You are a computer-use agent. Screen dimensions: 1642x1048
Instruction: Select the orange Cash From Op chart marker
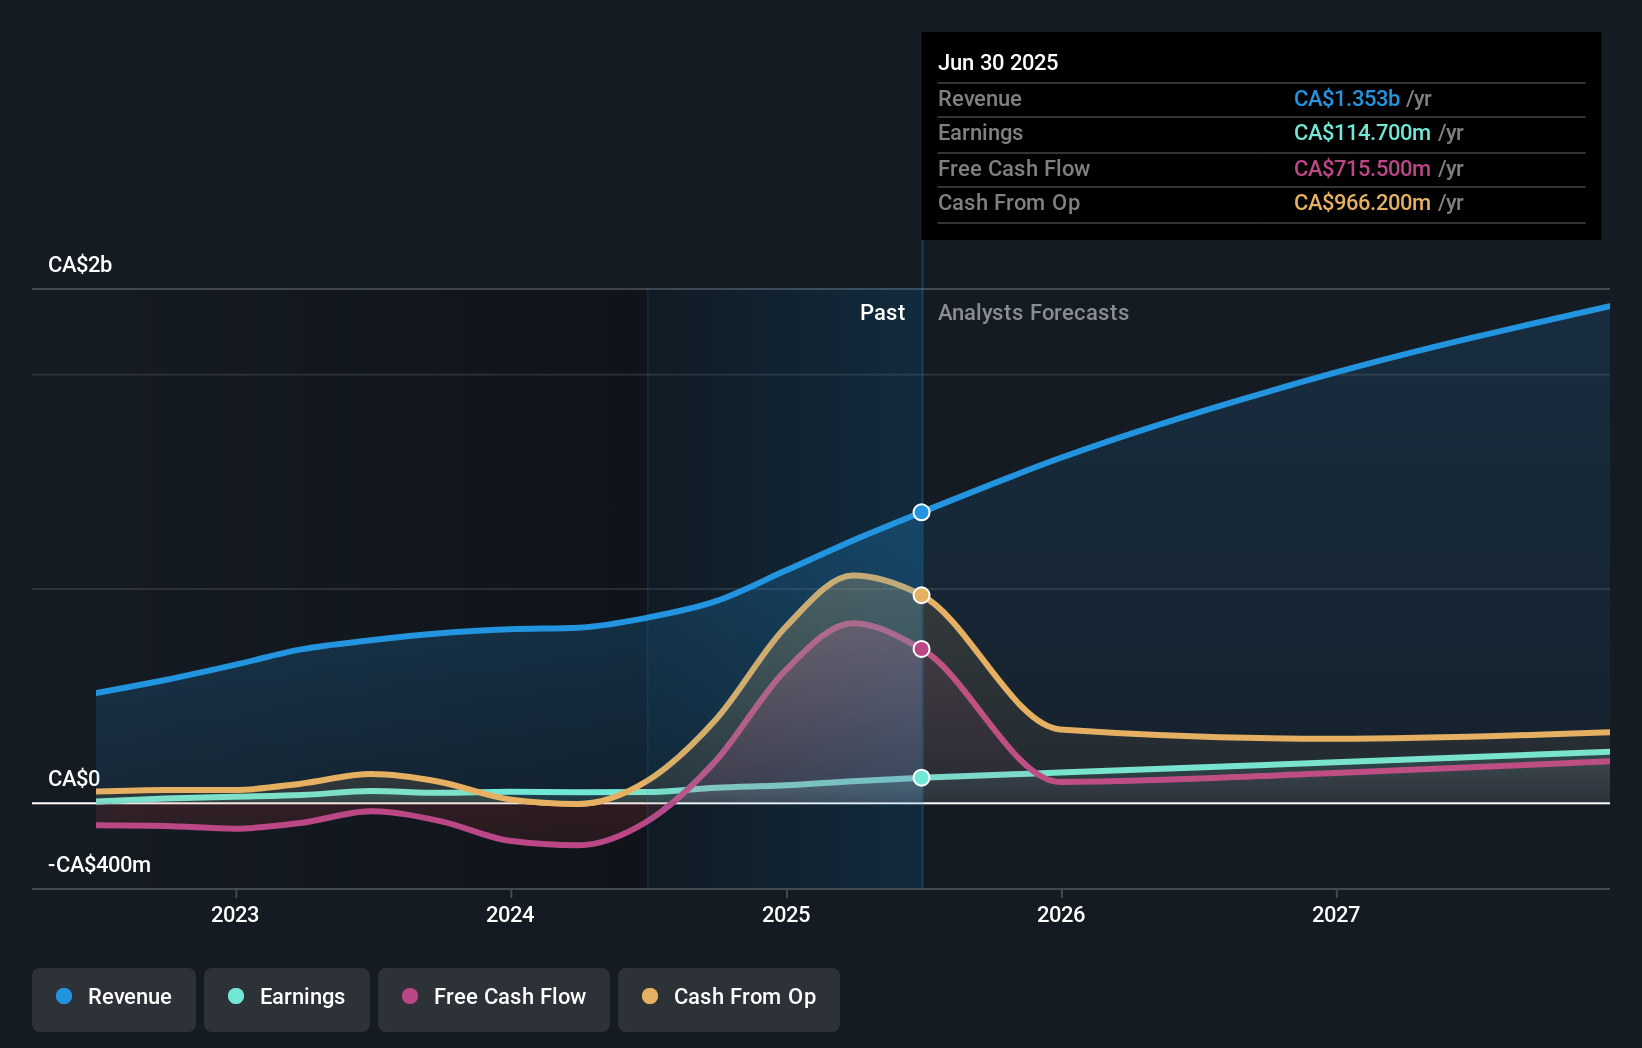921,594
